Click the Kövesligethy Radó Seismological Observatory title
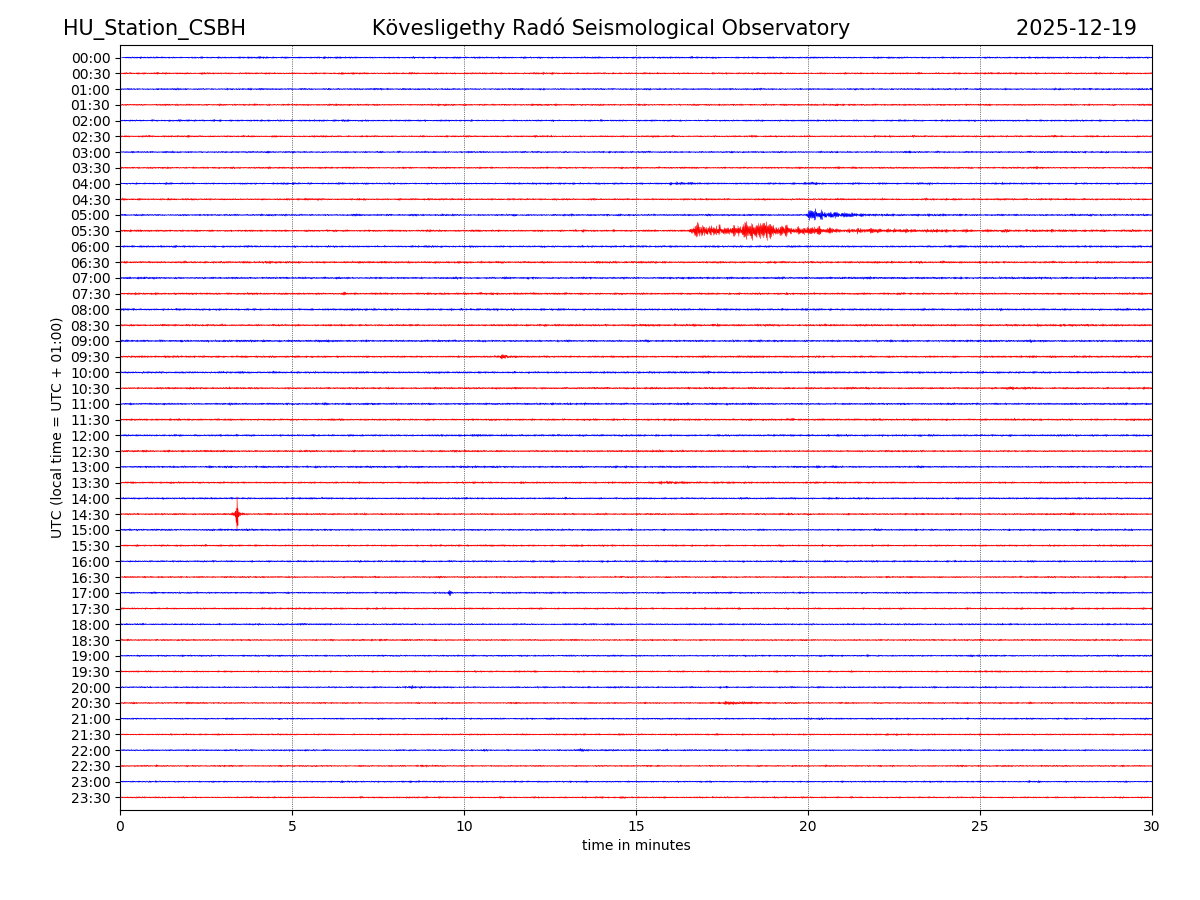Screen dimensions: 1200x900 point(610,29)
